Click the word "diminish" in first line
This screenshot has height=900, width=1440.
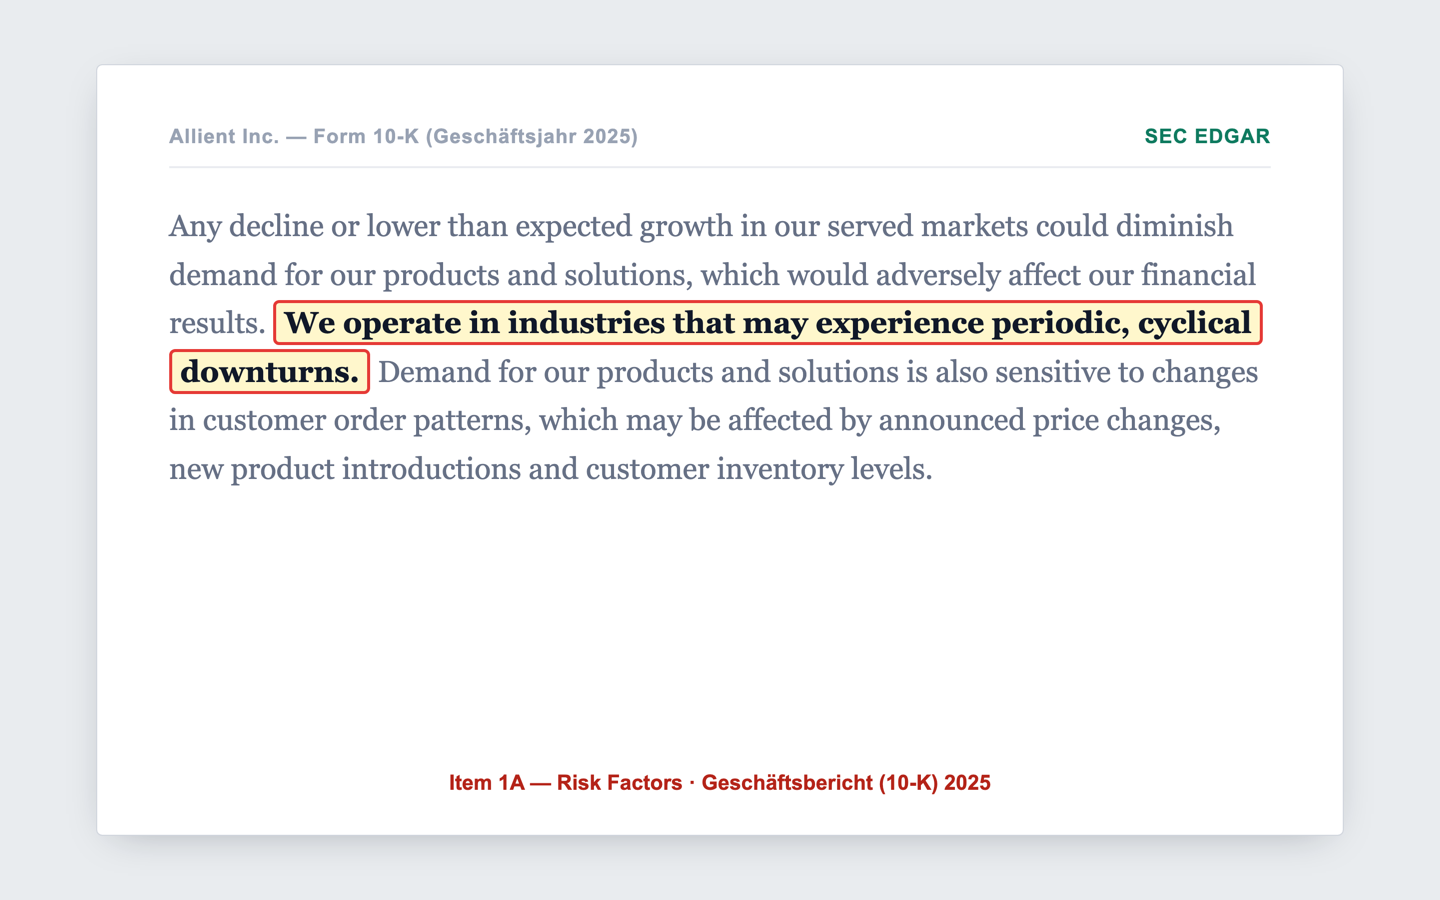(1174, 226)
